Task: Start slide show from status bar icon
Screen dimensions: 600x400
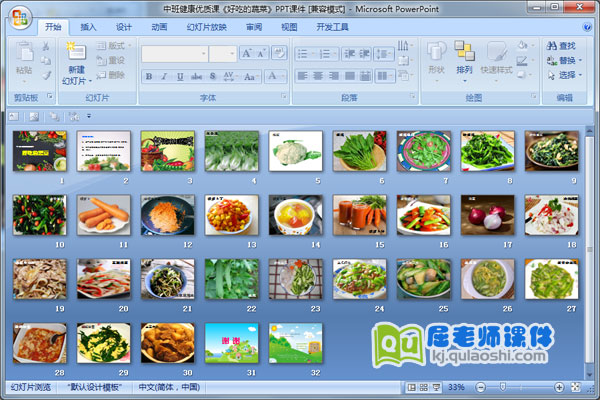Action: (437, 387)
